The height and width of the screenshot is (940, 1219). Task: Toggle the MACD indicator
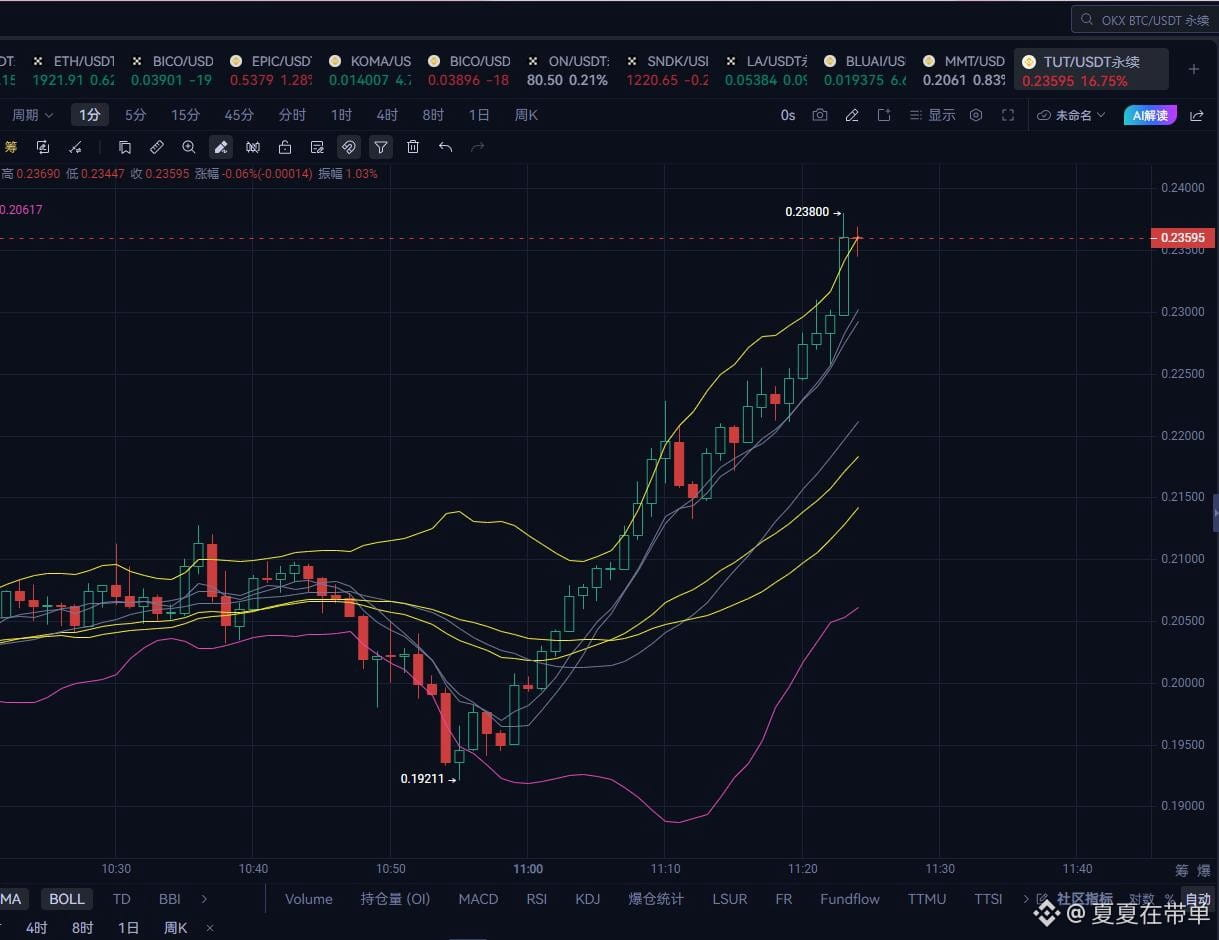(x=478, y=899)
